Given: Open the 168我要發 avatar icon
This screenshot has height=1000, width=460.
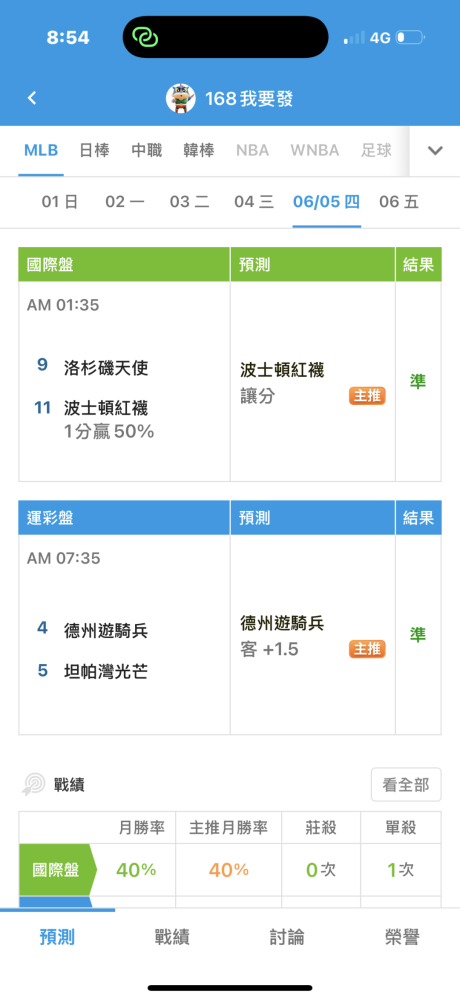Looking at the screenshot, I should coord(181,98).
